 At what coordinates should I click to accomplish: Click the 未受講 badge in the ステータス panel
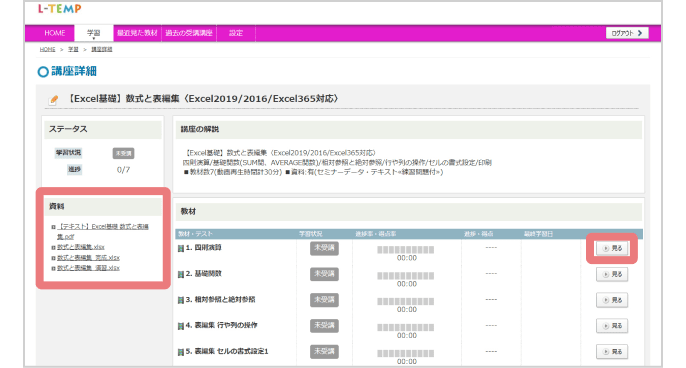pos(123,154)
